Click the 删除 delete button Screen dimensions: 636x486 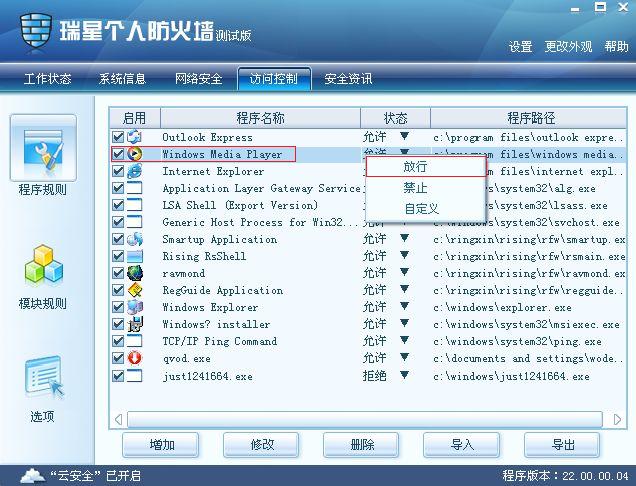(x=361, y=445)
